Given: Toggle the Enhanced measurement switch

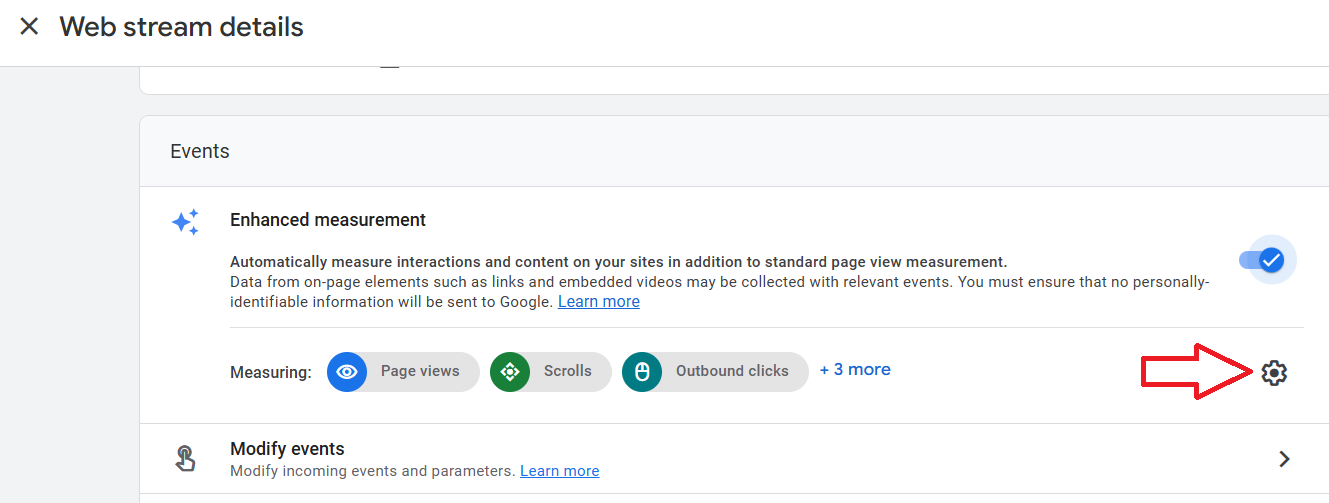Looking at the screenshot, I should (x=1266, y=260).
